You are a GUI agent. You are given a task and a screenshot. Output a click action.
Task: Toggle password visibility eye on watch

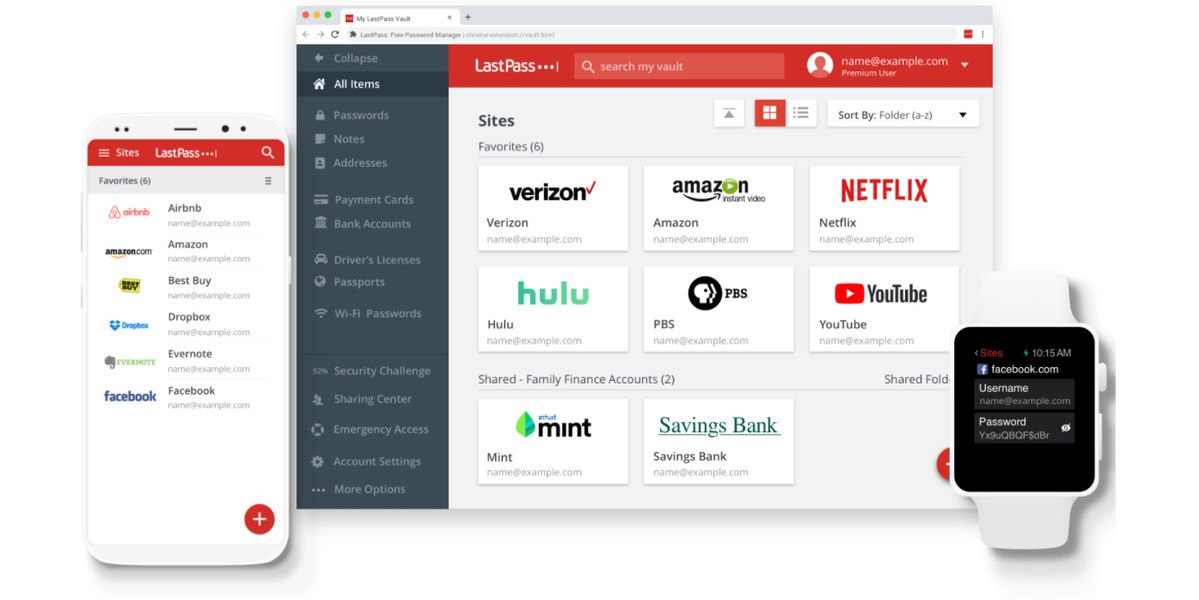coord(1065,428)
